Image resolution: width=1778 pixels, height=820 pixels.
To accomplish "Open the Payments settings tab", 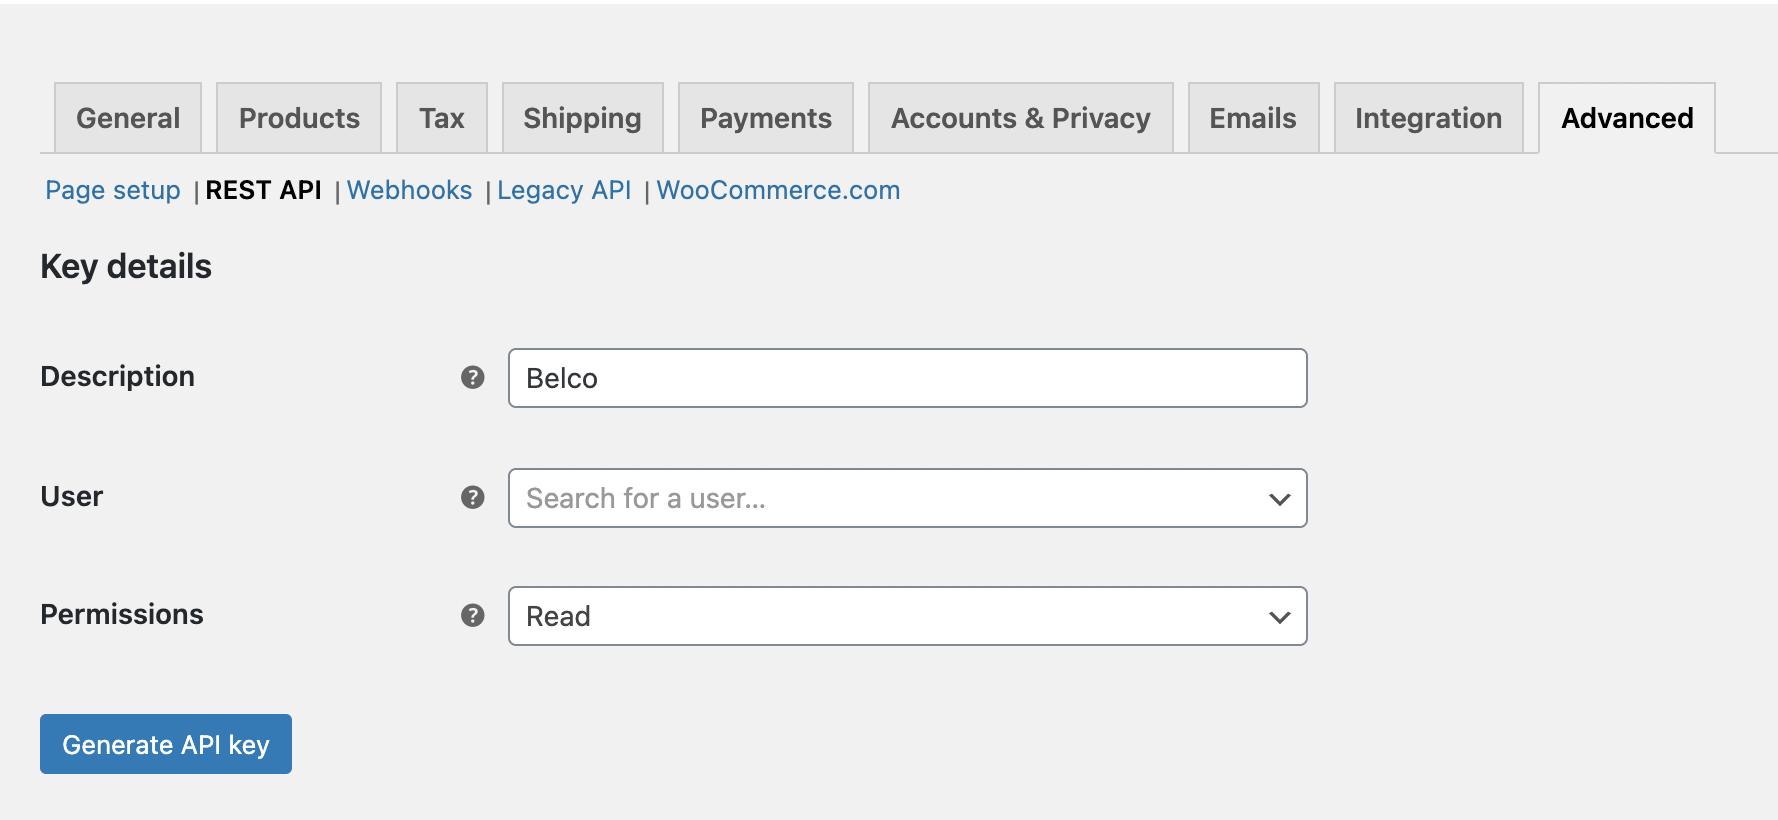I will tap(766, 118).
